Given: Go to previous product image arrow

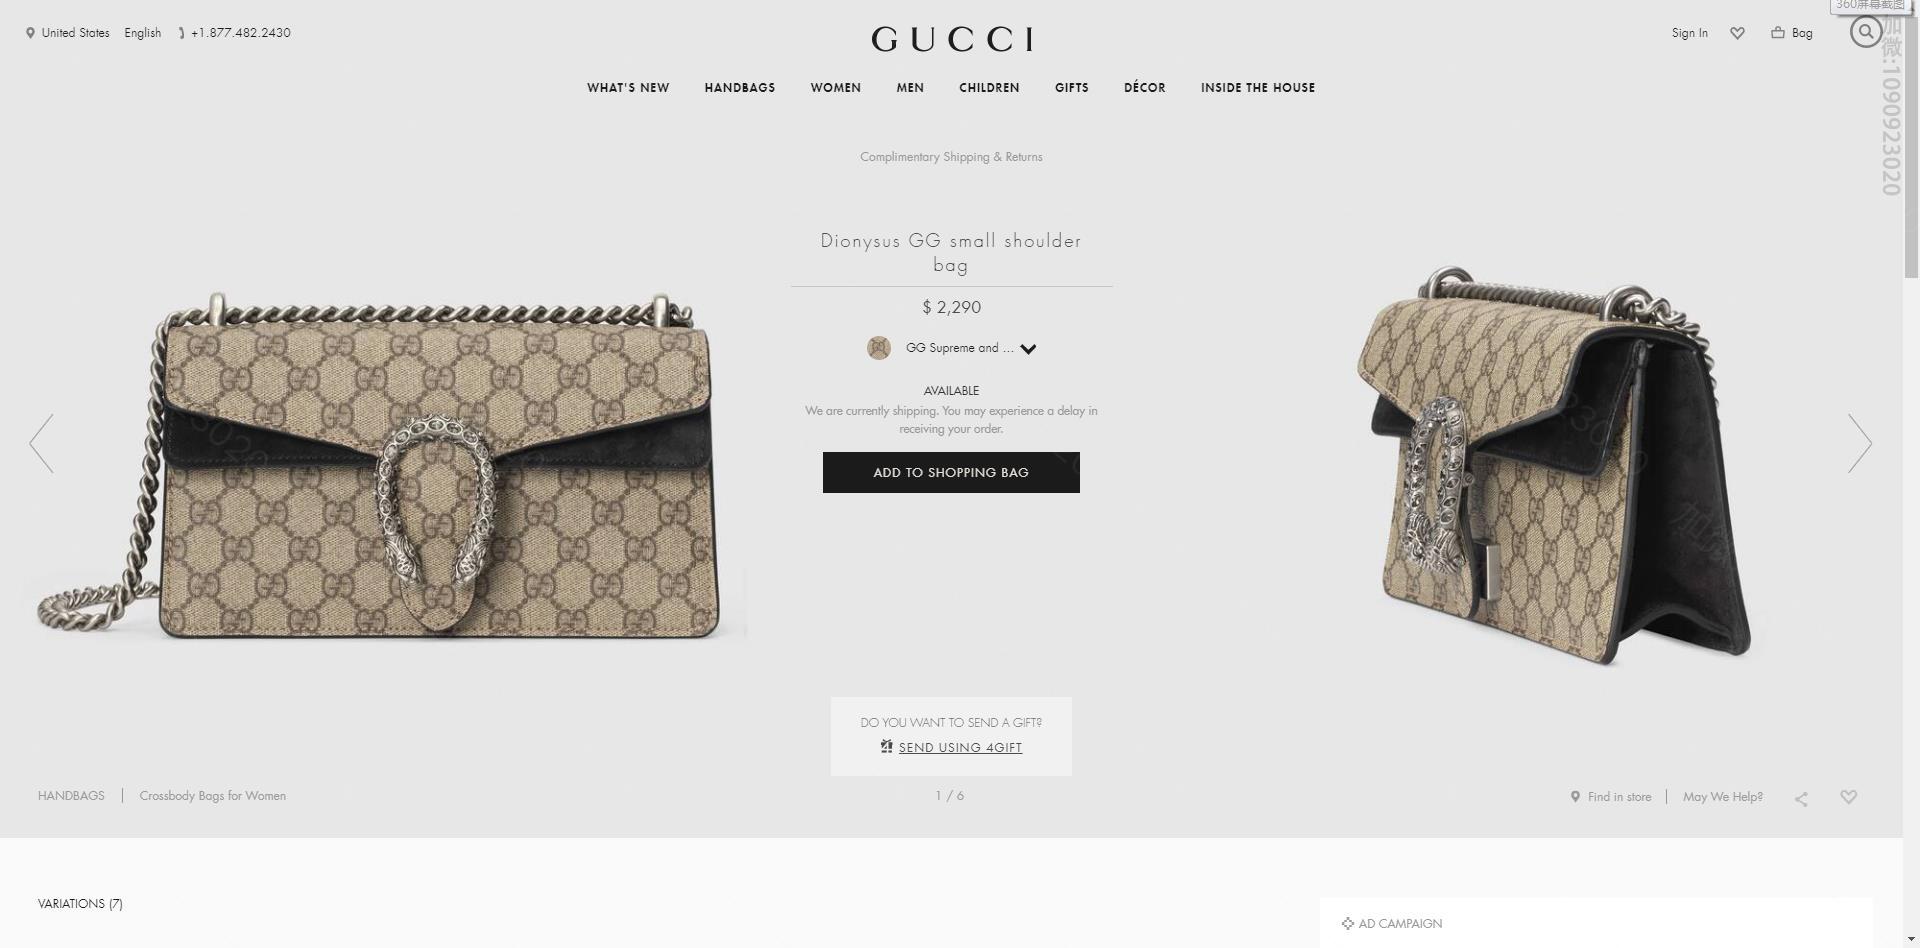Looking at the screenshot, I should [42, 443].
